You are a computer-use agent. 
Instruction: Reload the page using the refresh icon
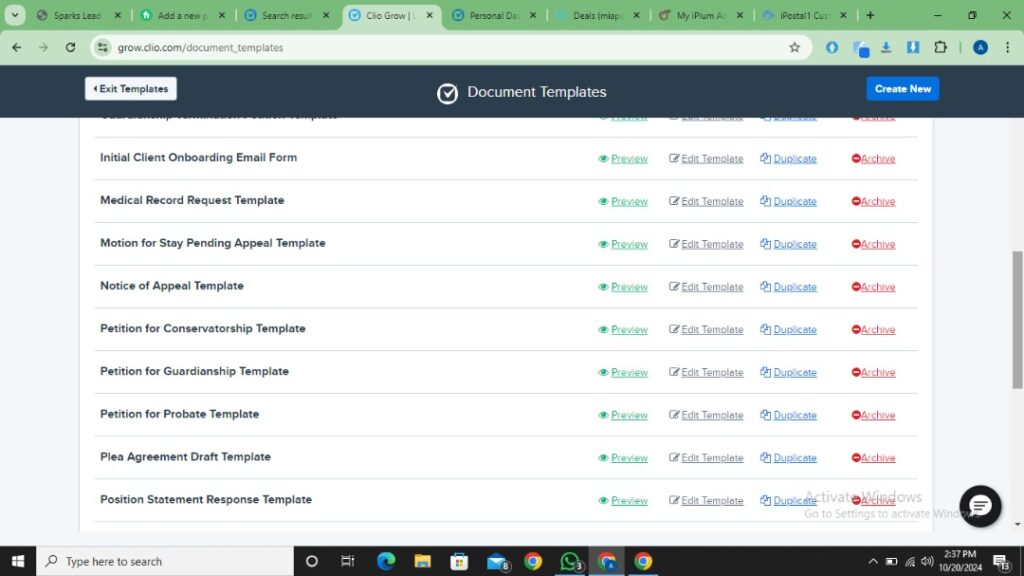tap(70, 47)
